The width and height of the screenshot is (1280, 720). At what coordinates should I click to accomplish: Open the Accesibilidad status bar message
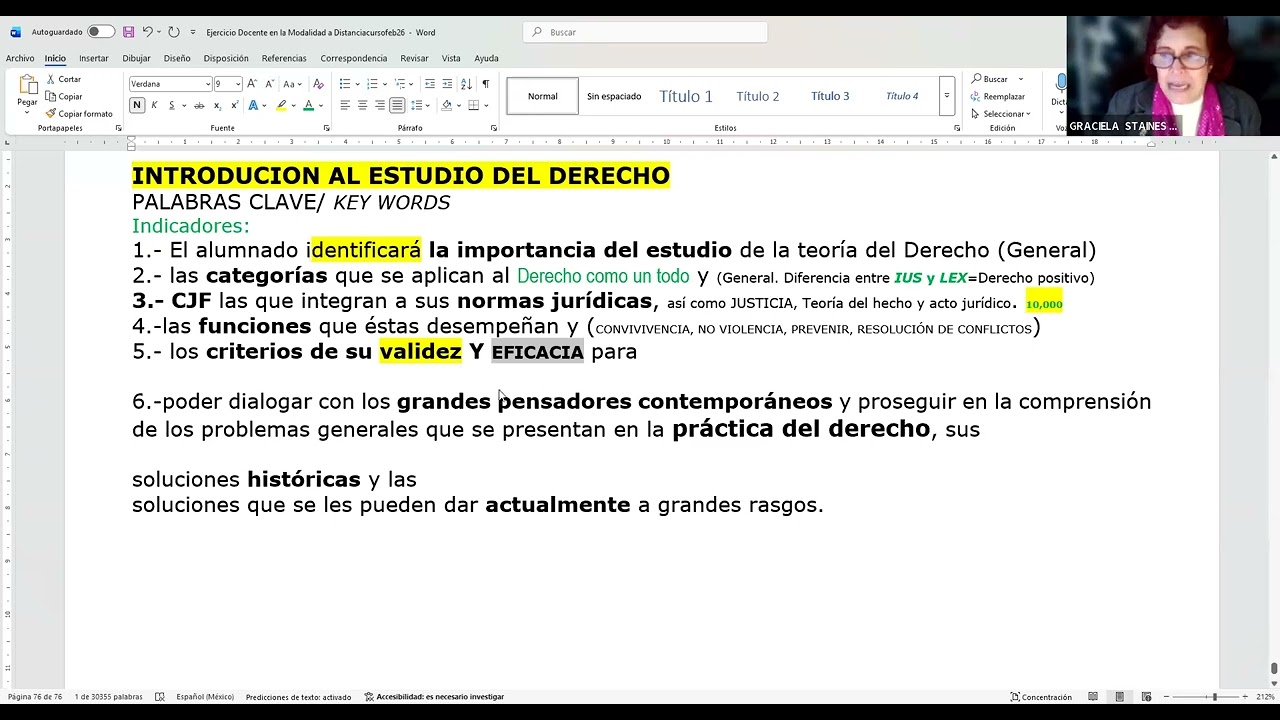coord(434,697)
